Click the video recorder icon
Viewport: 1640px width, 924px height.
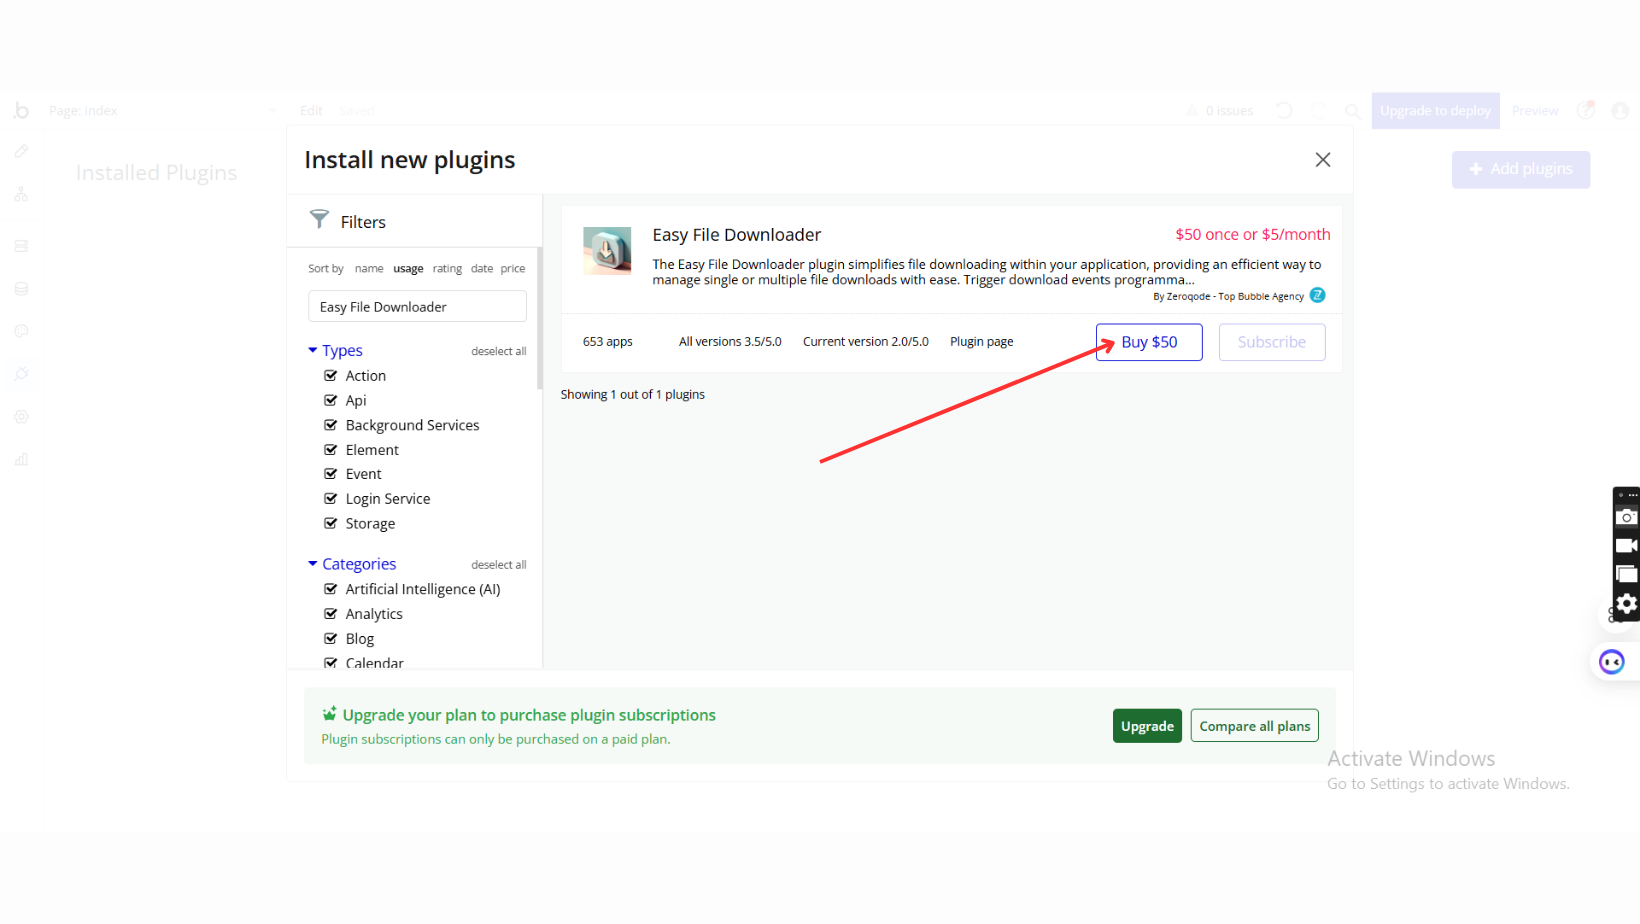1626,546
